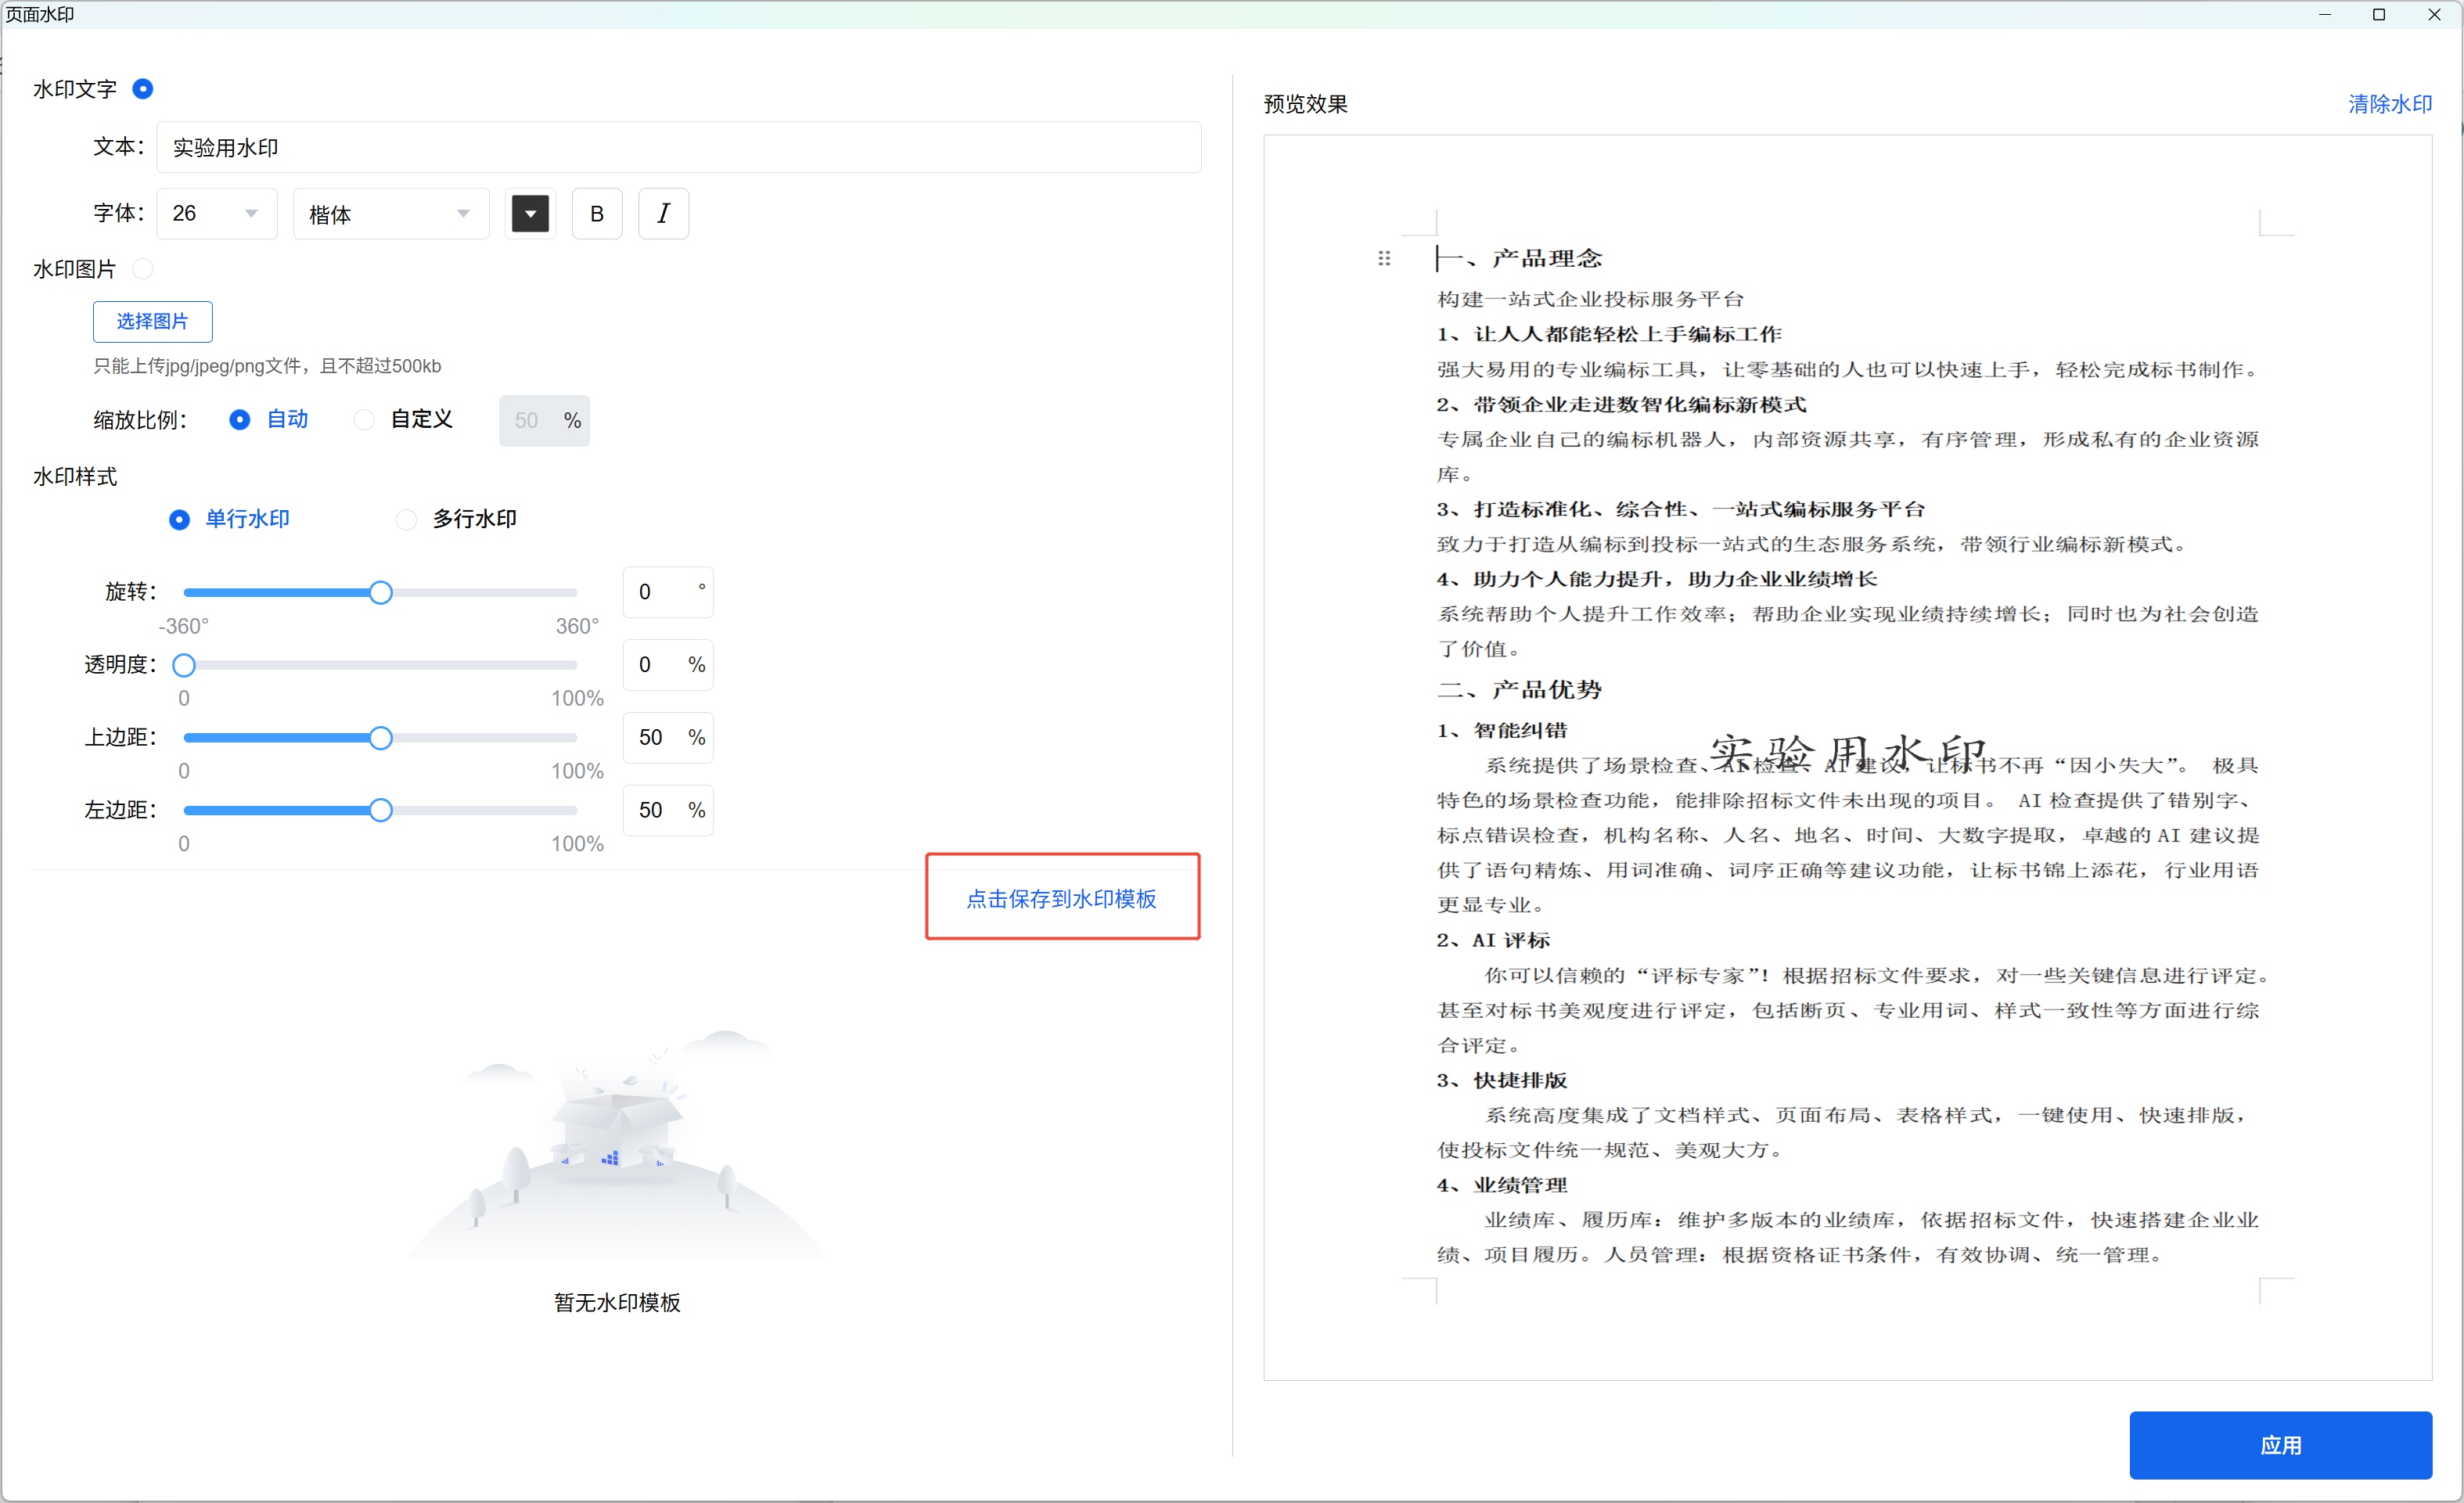Select the 水印图片 radio option
The width and height of the screenshot is (2464, 1503).
[x=143, y=268]
